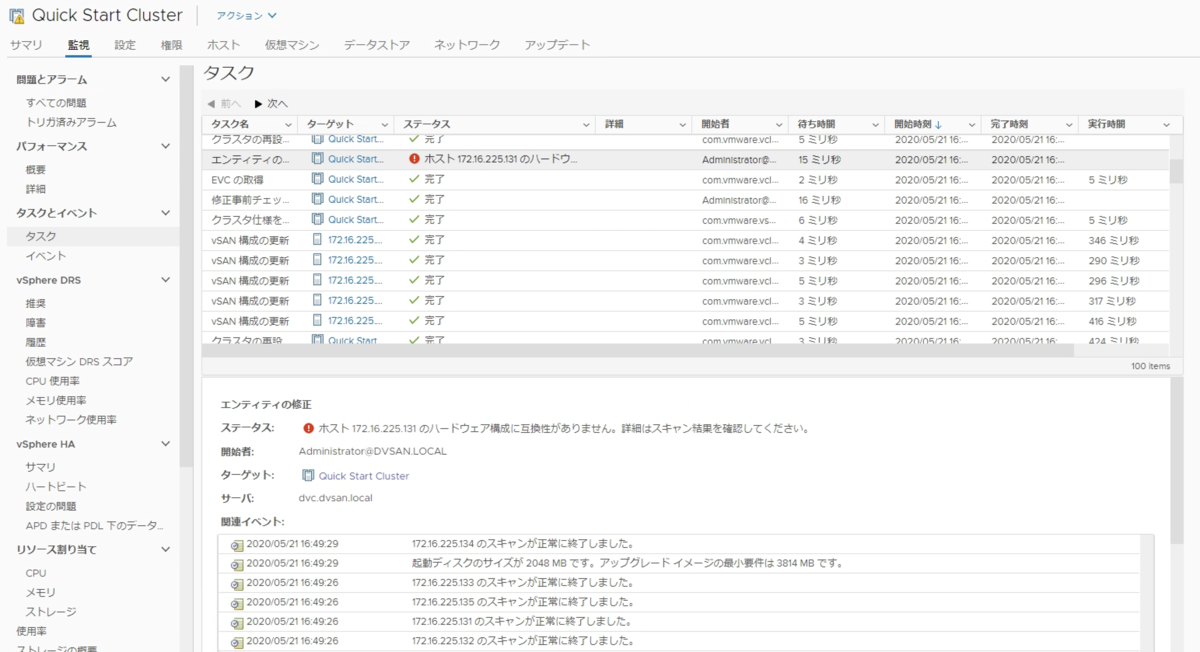Open the Quick Start Cluster target link
The height and width of the screenshot is (652, 1200).
(x=362, y=475)
